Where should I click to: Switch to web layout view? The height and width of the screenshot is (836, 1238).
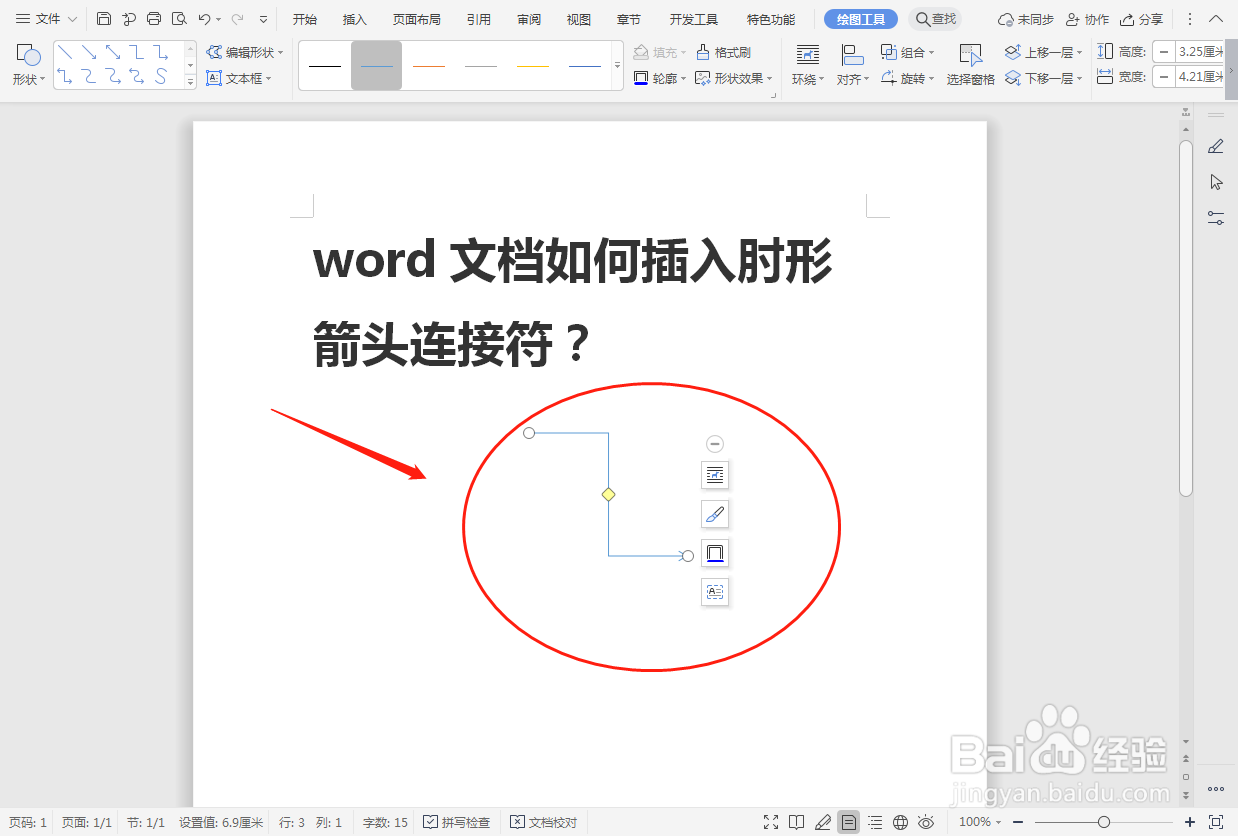coord(900,822)
